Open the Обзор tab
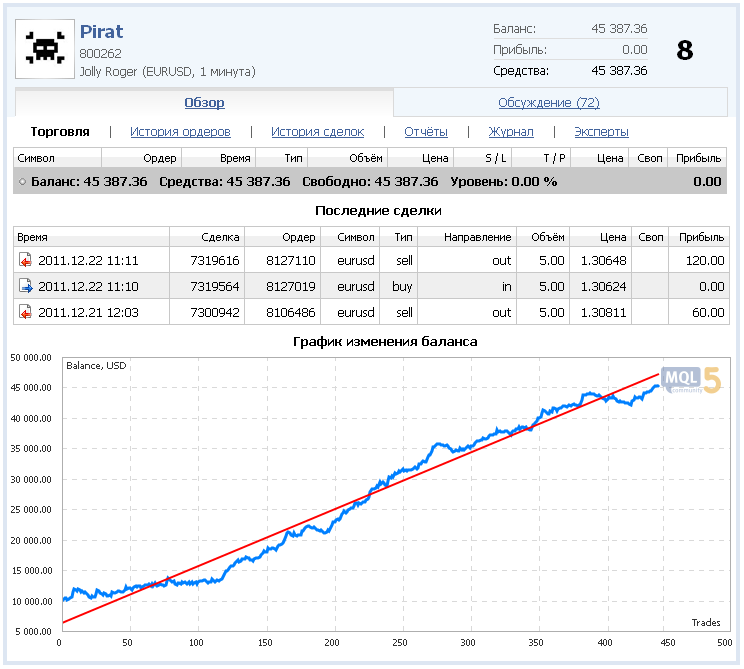This screenshot has width=744, height=669. point(204,103)
